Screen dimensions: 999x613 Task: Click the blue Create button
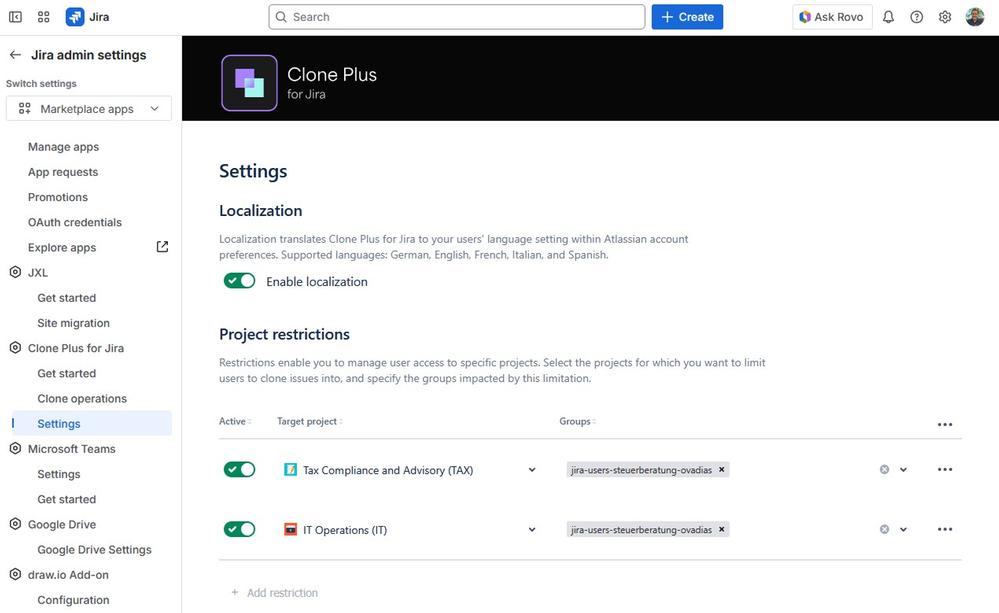click(687, 17)
